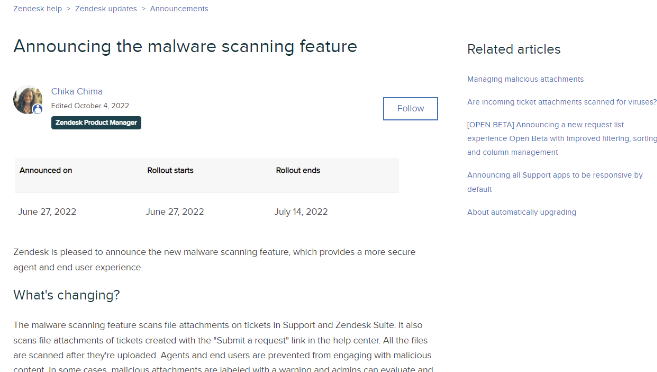Click the July 14, 2022 rollout end date
657x372 pixels.
coord(301,212)
